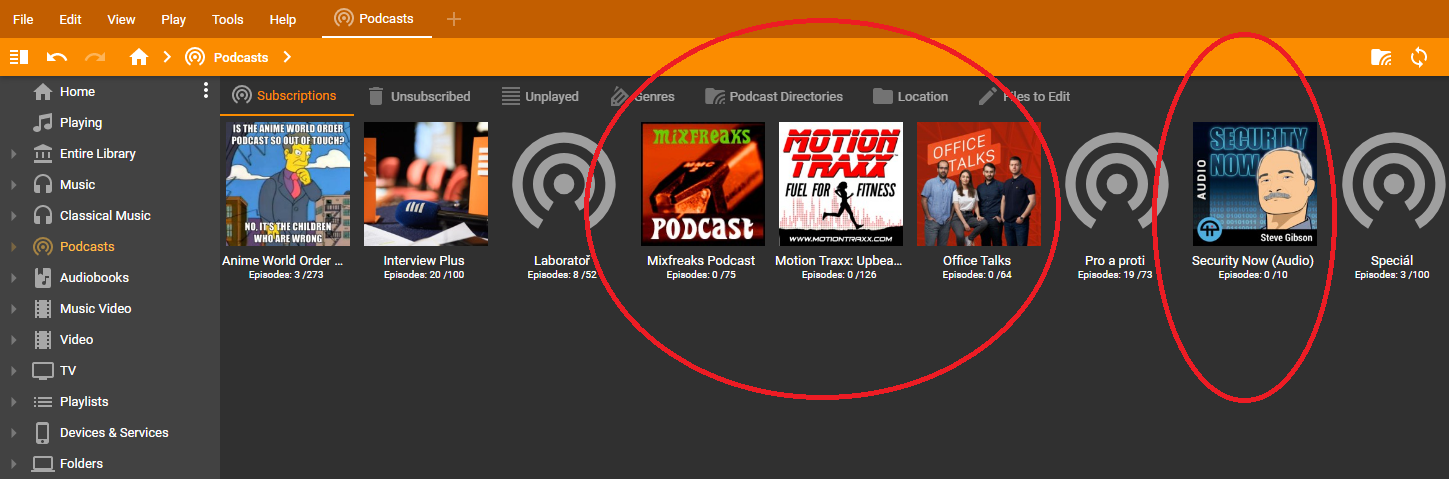Click the undo back arrow icon

[x=57, y=57]
